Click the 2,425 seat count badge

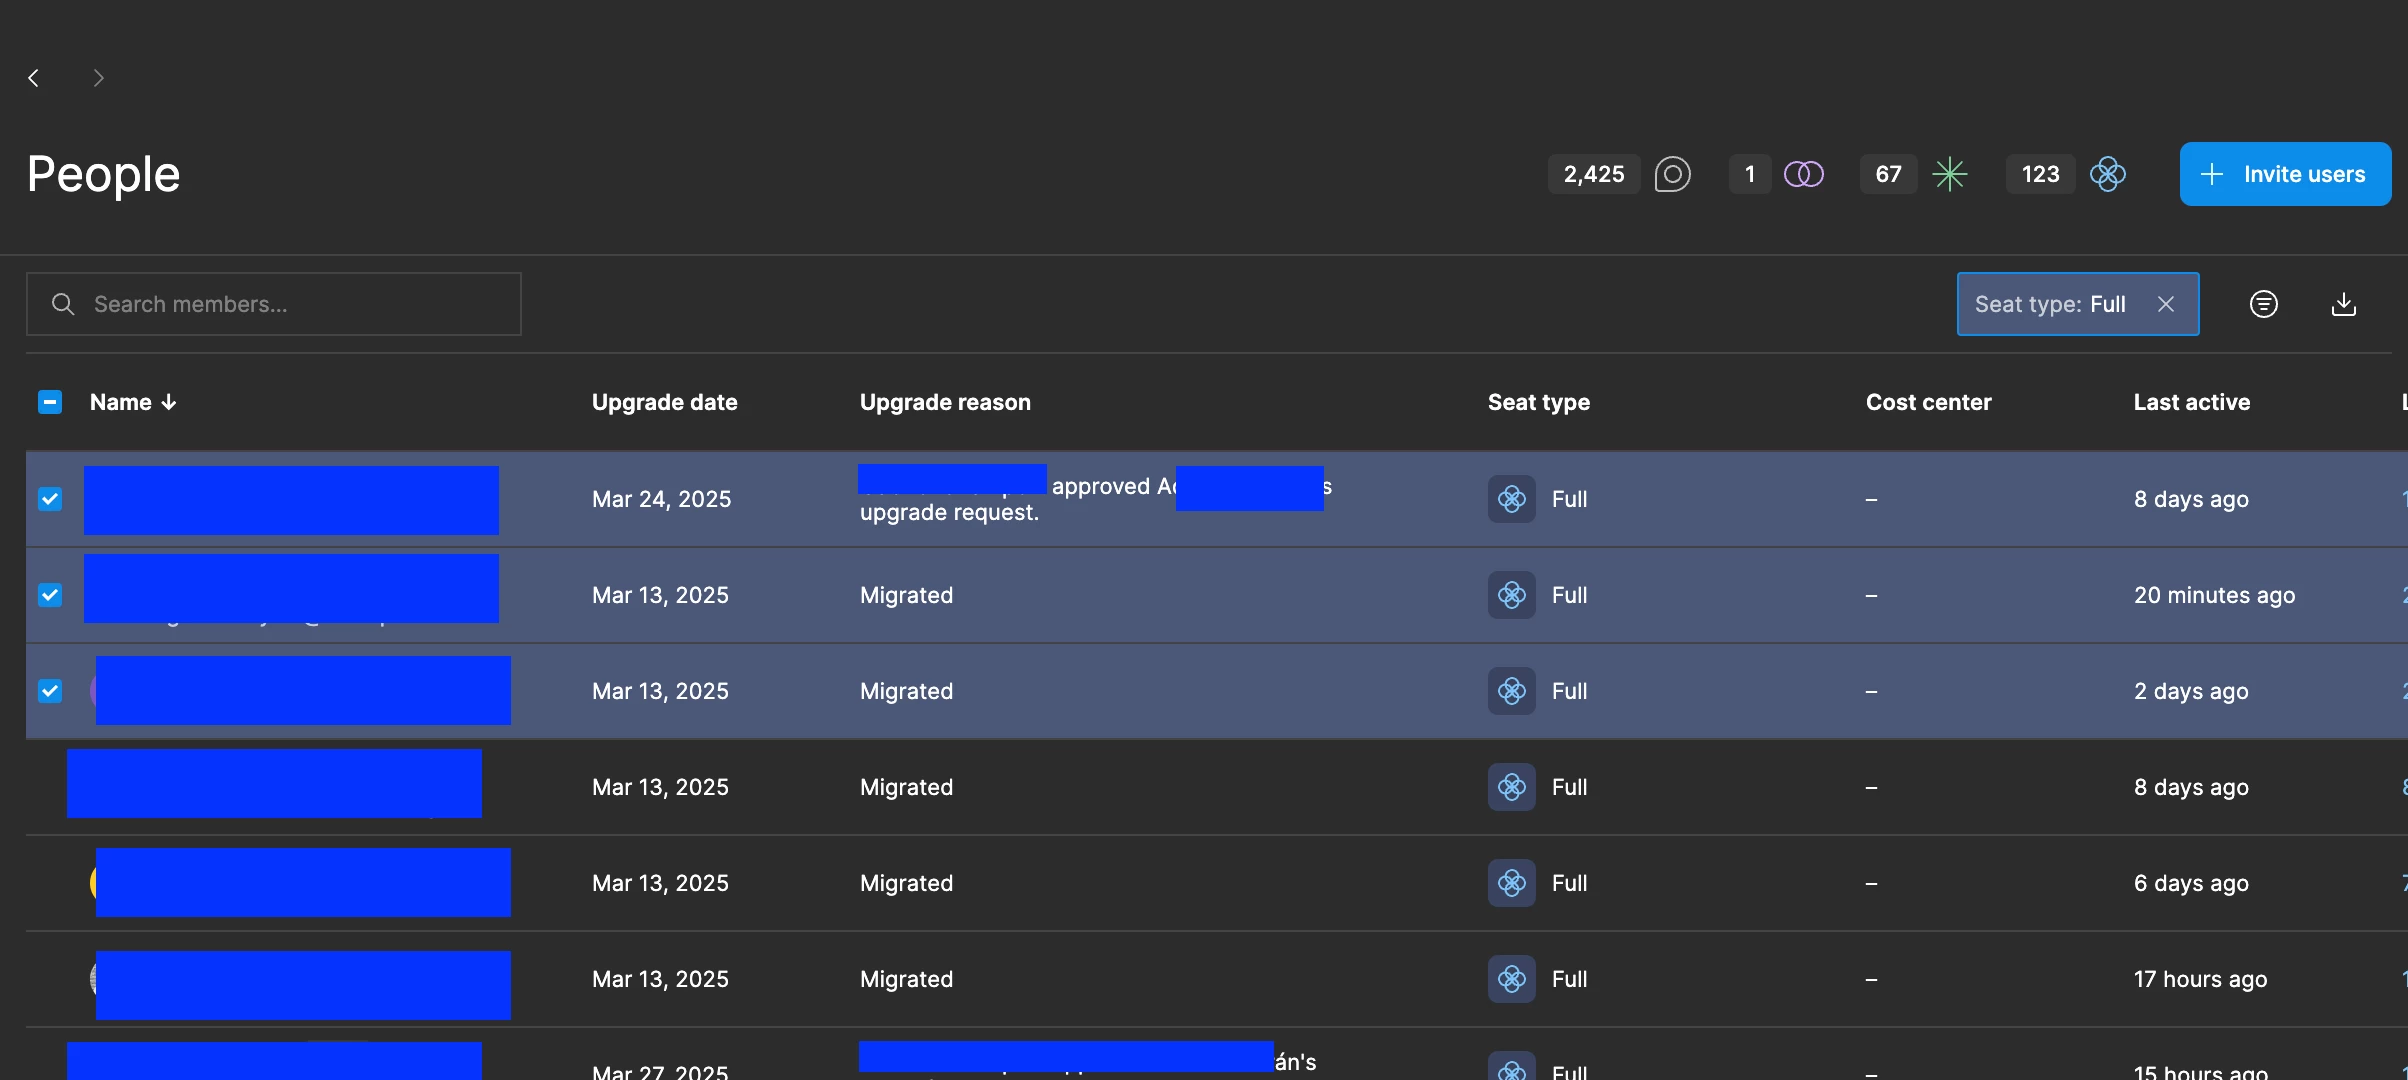(1594, 174)
